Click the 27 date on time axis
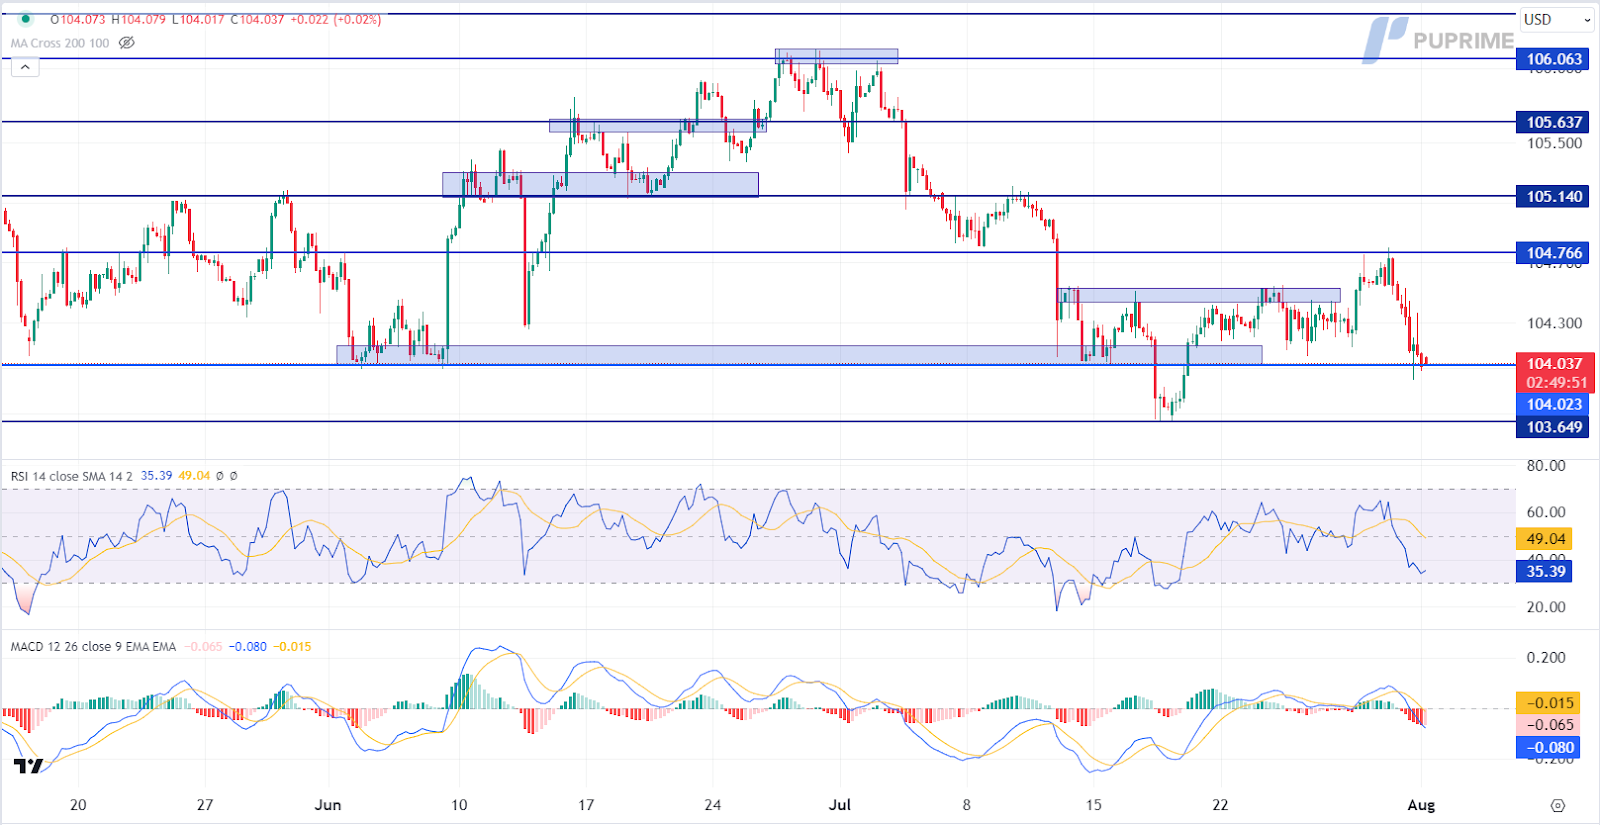Screen dimensions: 1600x825 pyautogui.click(x=205, y=805)
